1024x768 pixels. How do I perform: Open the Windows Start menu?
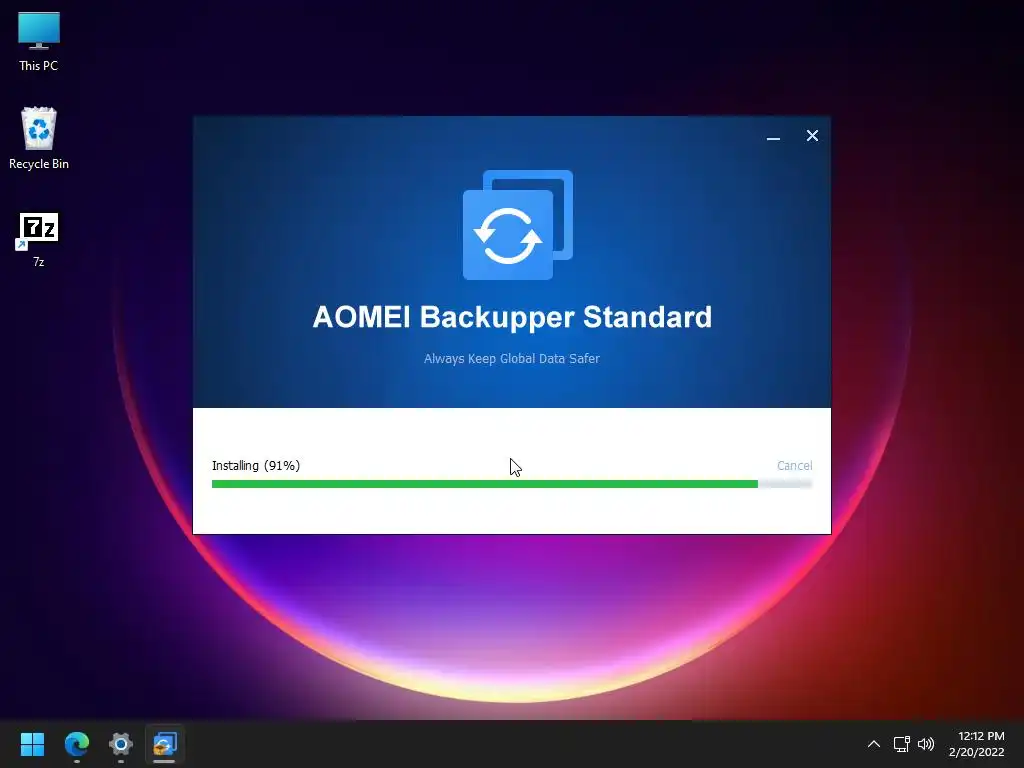click(32, 744)
